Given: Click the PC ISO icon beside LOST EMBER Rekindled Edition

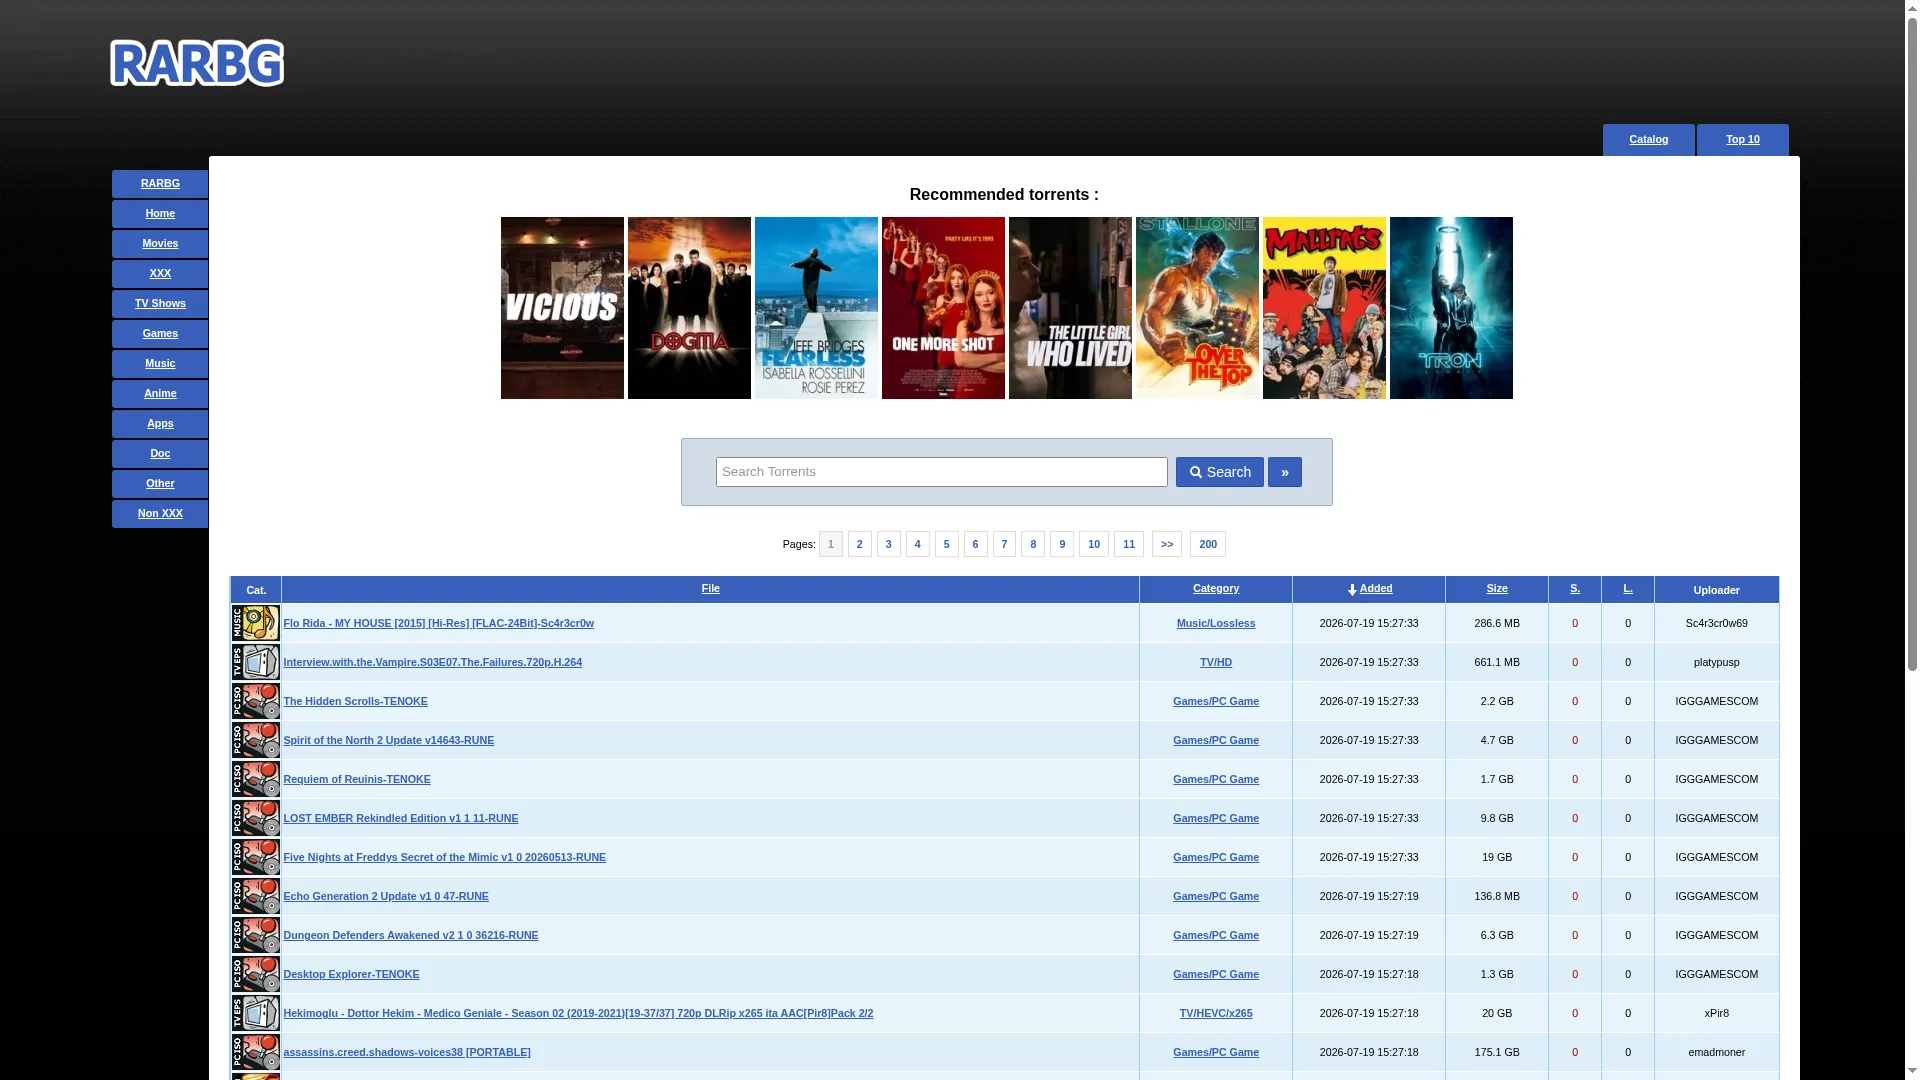Looking at the screenshot, I should click(256, 818).
